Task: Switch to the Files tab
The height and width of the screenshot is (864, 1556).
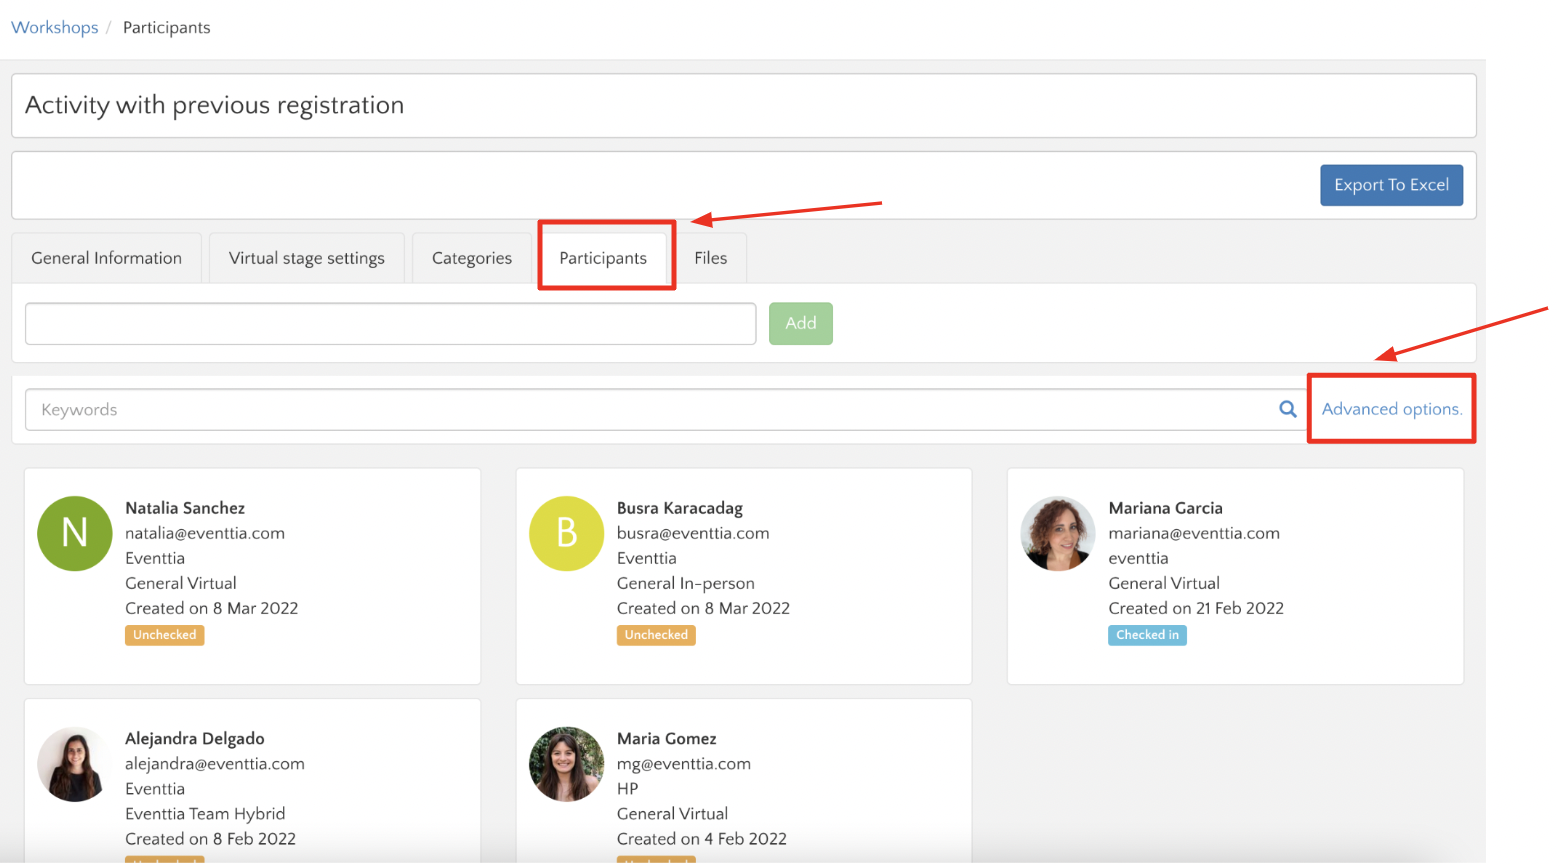Action: [x=711, y=257]
